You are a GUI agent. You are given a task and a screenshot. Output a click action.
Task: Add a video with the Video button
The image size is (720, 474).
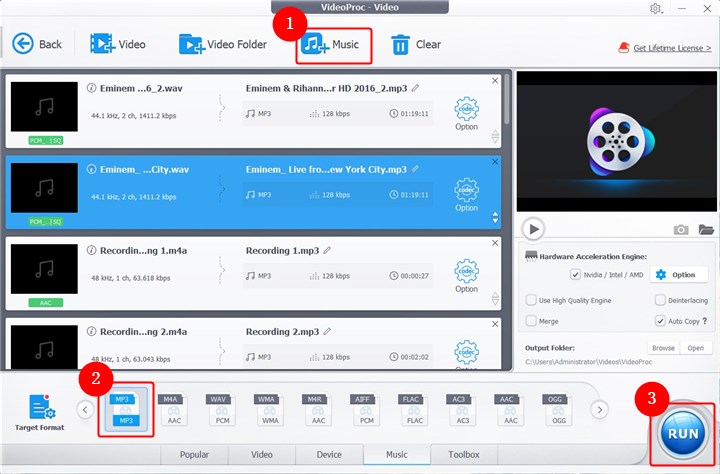click(x=118, y=44)
